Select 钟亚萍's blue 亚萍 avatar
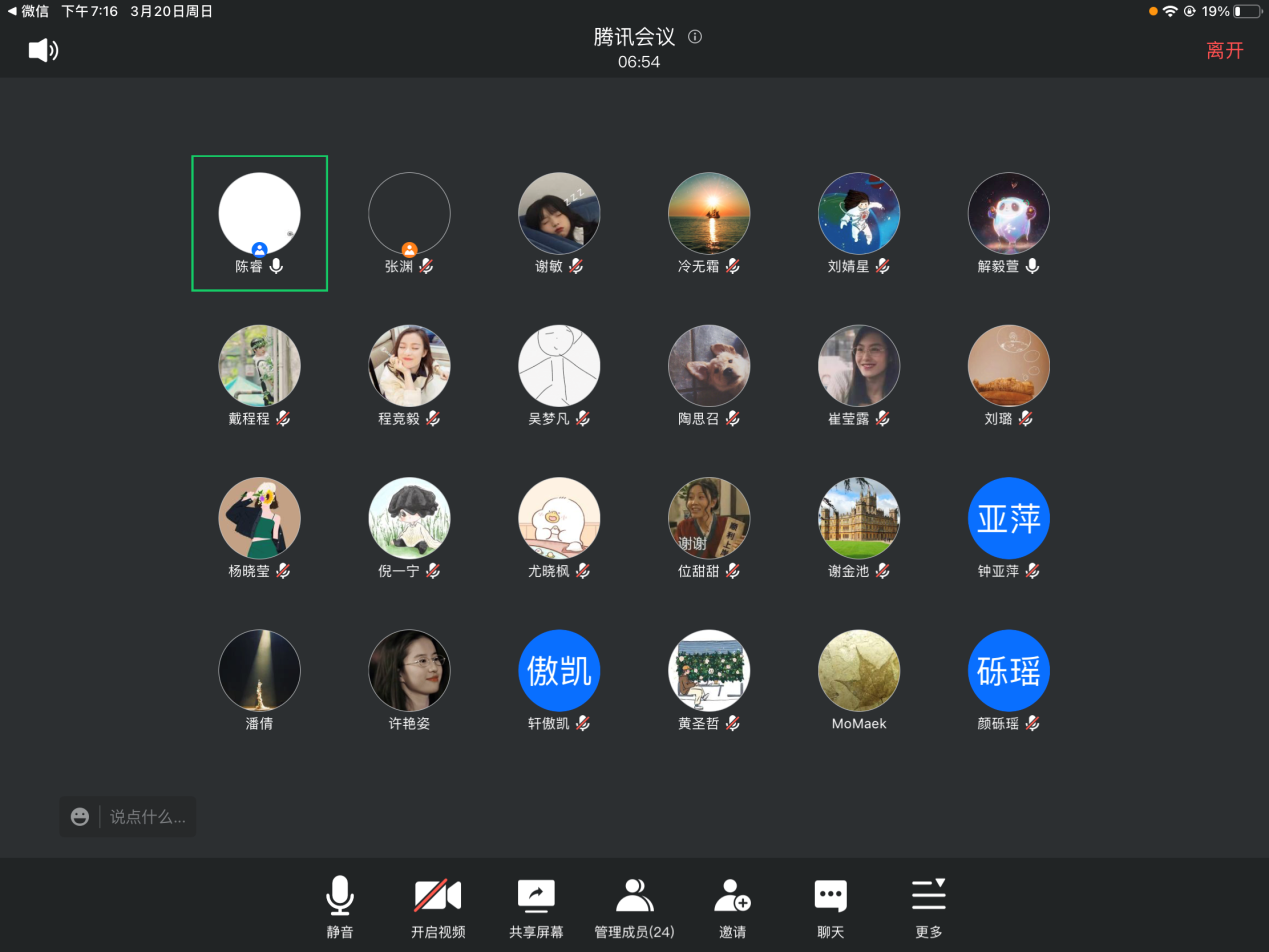 coord(1008,518)
